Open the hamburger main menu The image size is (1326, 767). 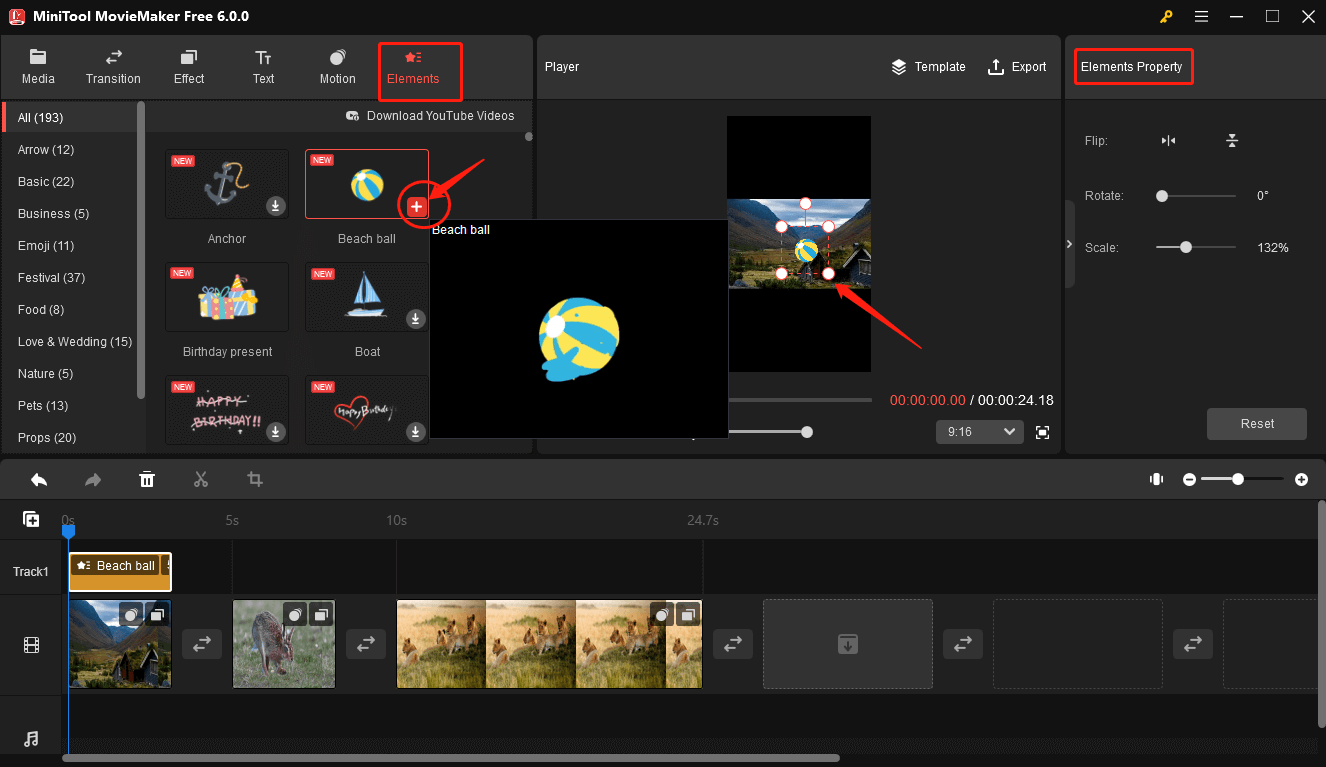click(1201, 16)
